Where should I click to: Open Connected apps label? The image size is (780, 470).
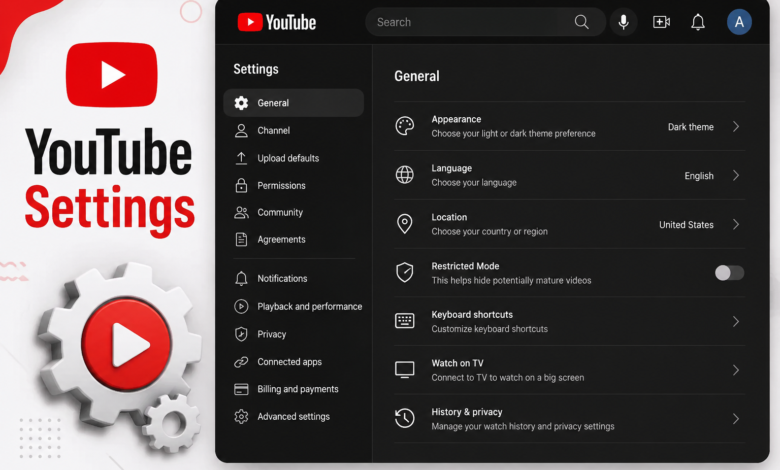click(x=290, y=362)
